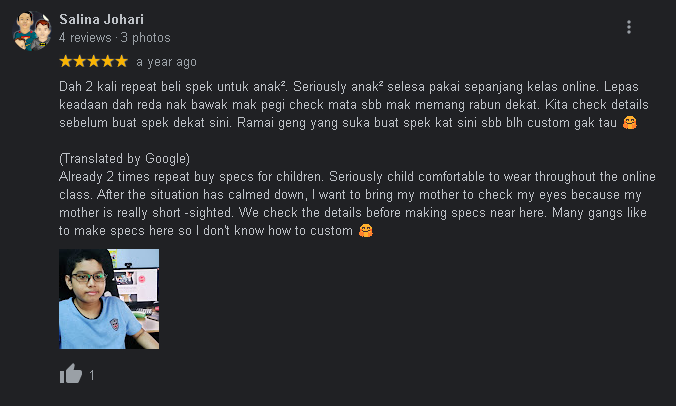The image size is (676, 406).
Task: Open reviewer name Salina Johari
Action: click(101, 19)
